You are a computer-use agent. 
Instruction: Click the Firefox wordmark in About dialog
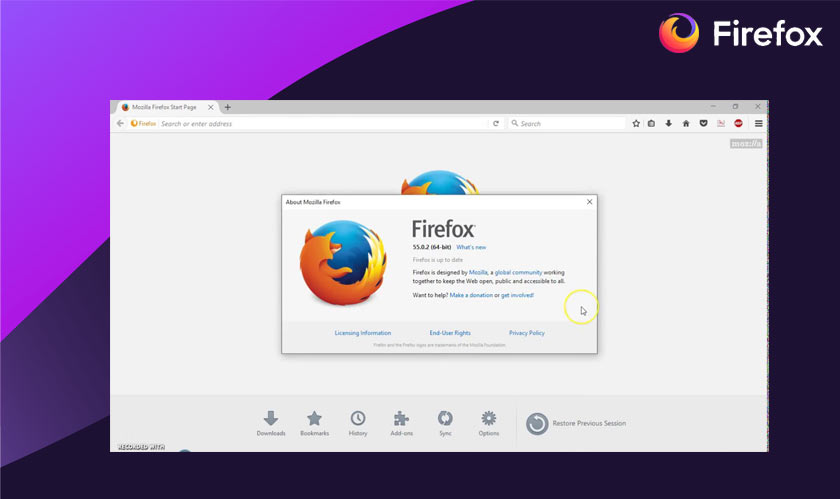pyautogui.click(x=444, y=229)
